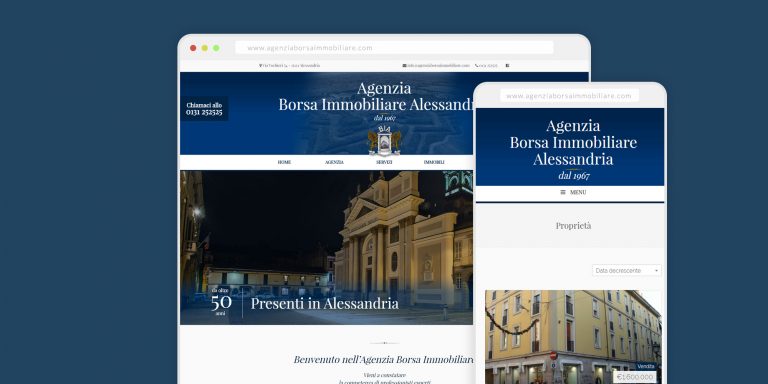Open the AGENZIA menu item
This screenshot has width=768, height=384.
tap(335, 162)
